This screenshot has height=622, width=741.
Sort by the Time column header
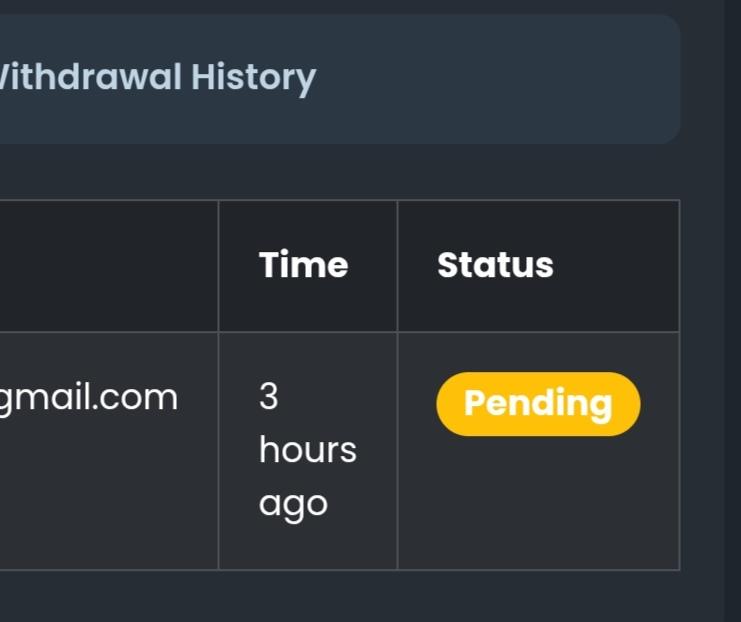pyautogui.click(x=303, y=265)
